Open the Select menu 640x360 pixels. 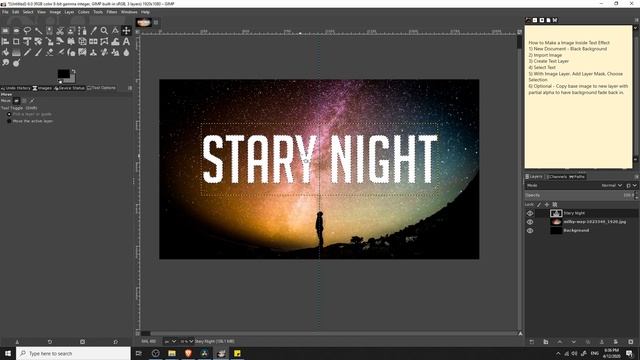coord(28,12)
